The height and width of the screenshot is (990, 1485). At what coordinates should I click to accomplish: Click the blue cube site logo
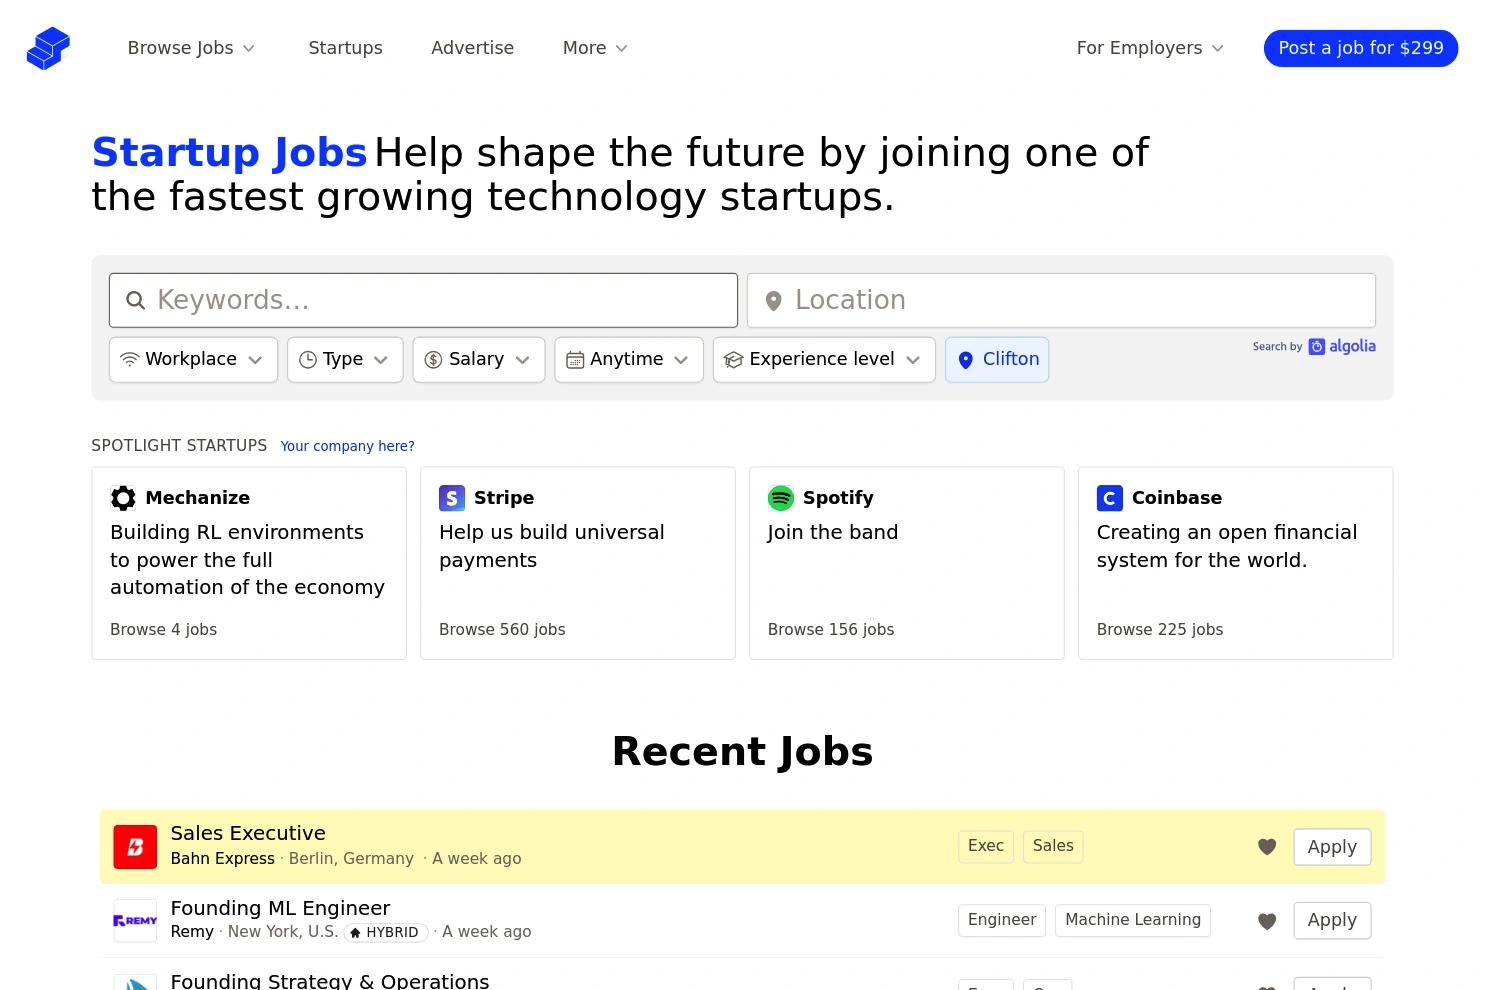[x=48, y=48]
